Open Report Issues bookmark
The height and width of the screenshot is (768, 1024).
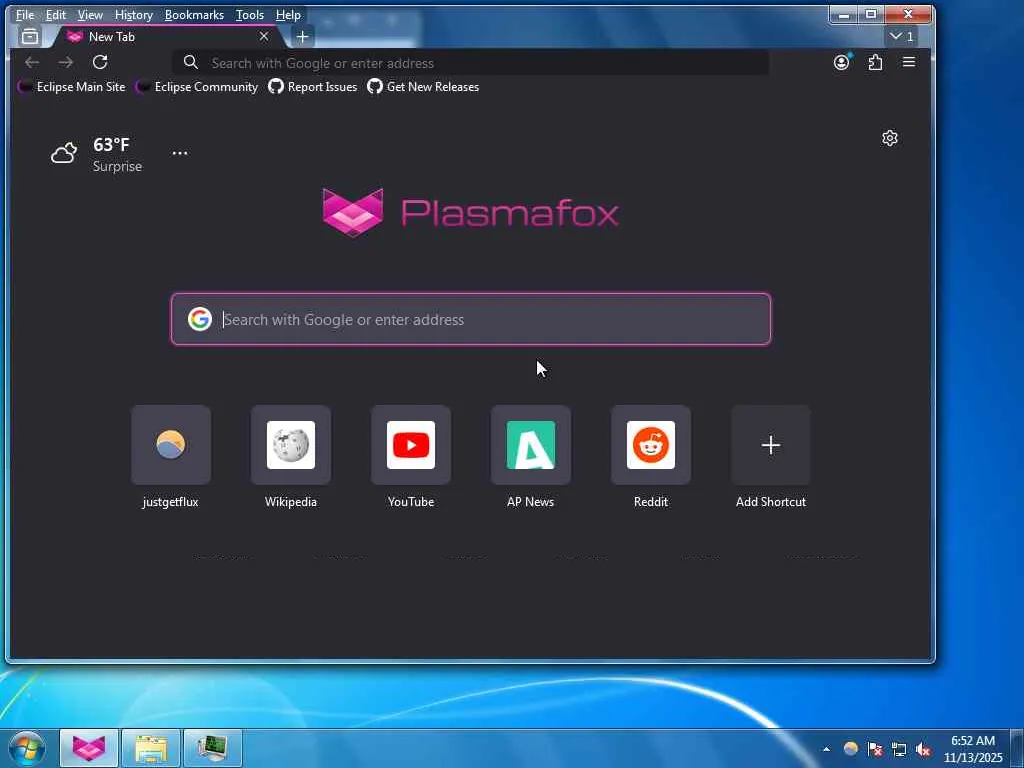(313, 86)
